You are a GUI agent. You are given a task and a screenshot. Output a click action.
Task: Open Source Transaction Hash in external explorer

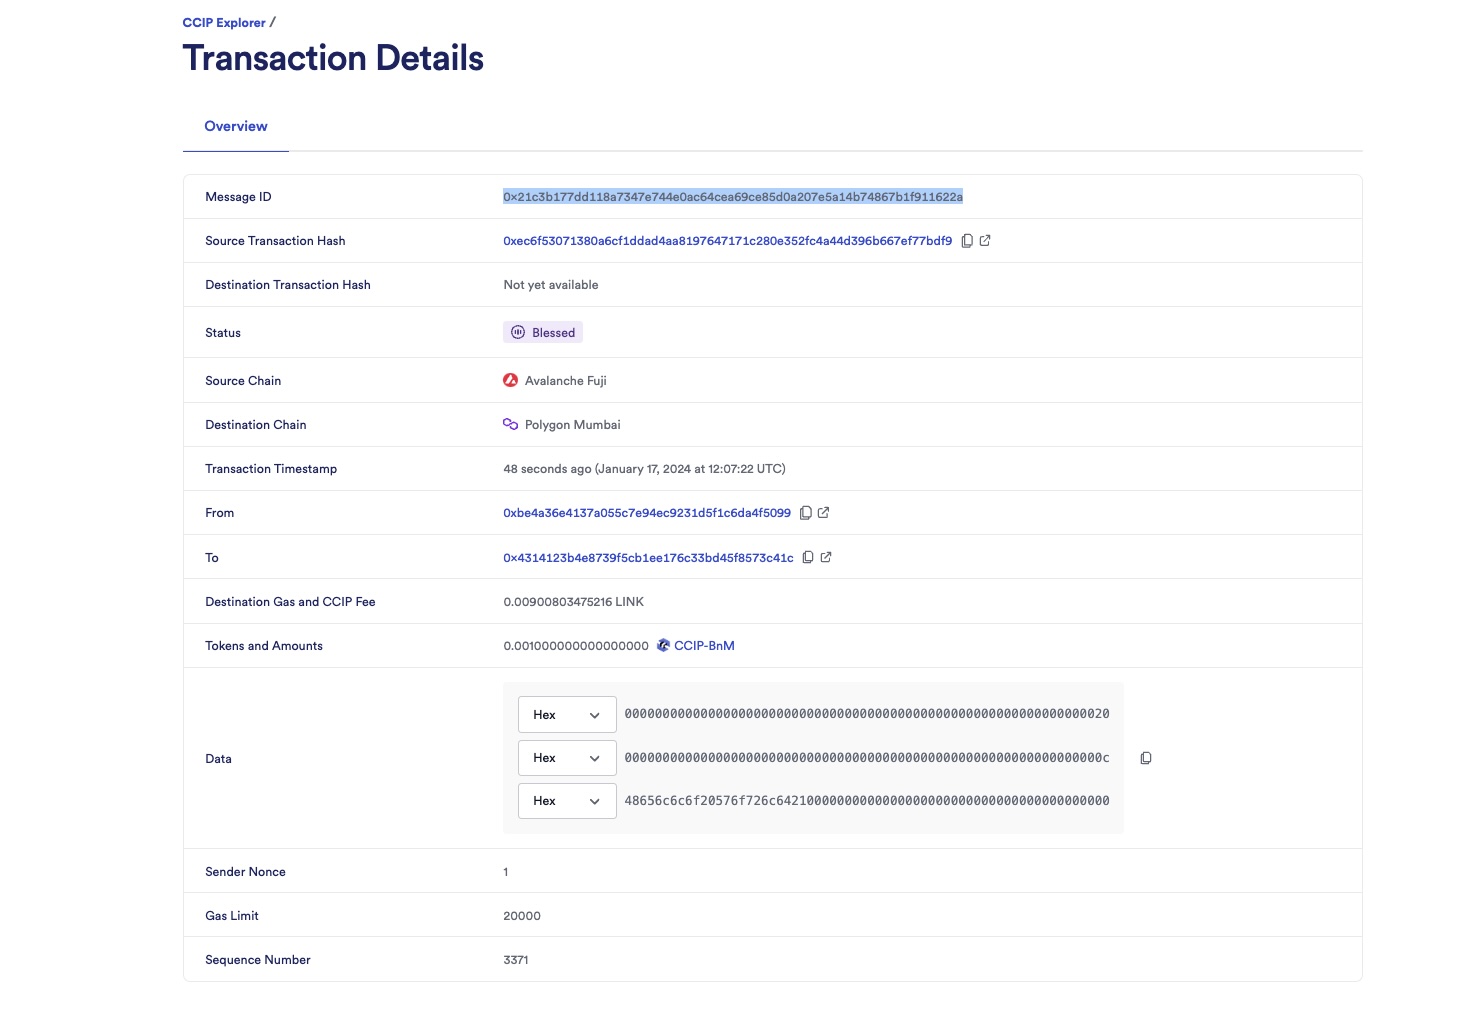click(985, 241)
